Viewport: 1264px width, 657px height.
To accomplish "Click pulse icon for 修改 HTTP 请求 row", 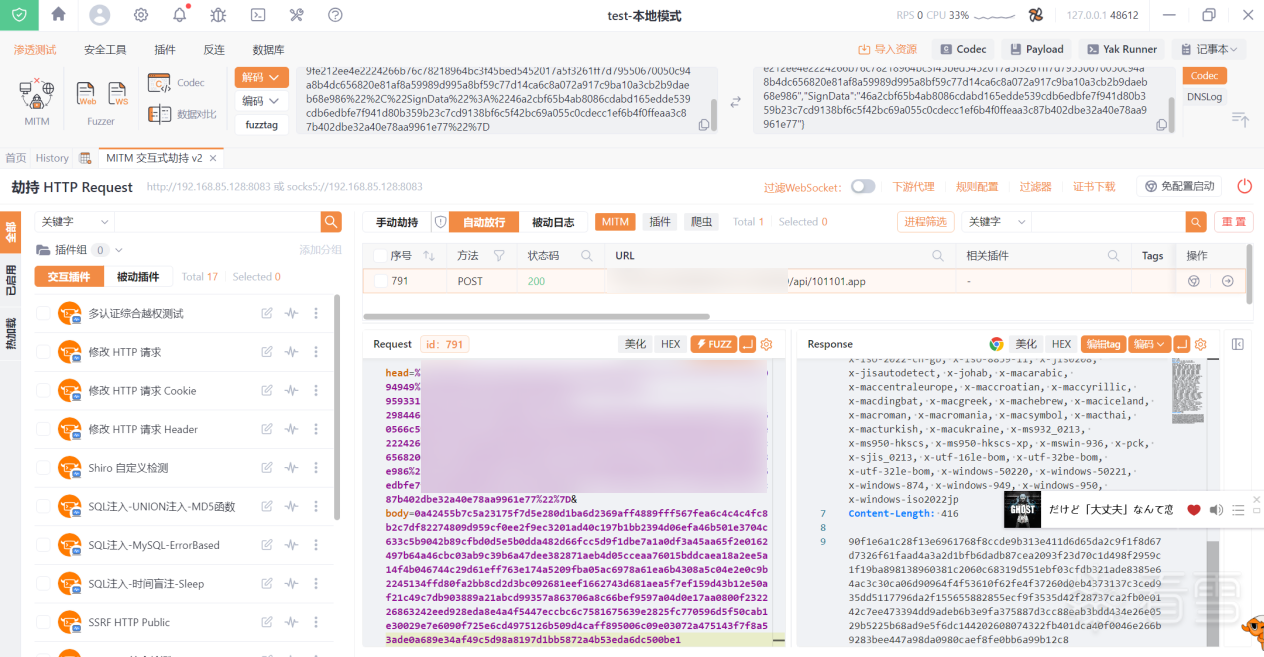I will click(291, 352).
